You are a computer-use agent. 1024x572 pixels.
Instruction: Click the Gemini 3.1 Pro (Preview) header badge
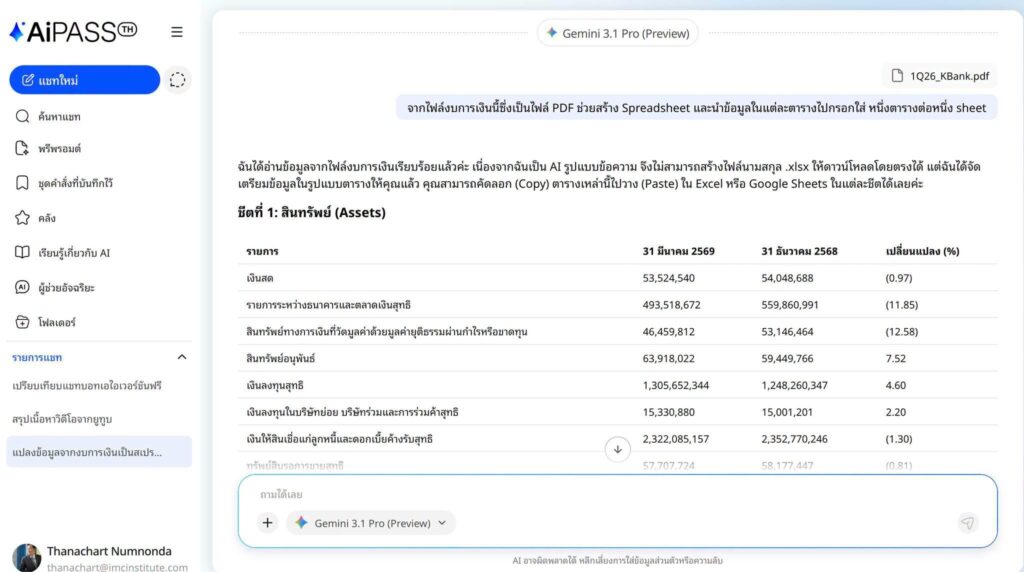(618, 33)
